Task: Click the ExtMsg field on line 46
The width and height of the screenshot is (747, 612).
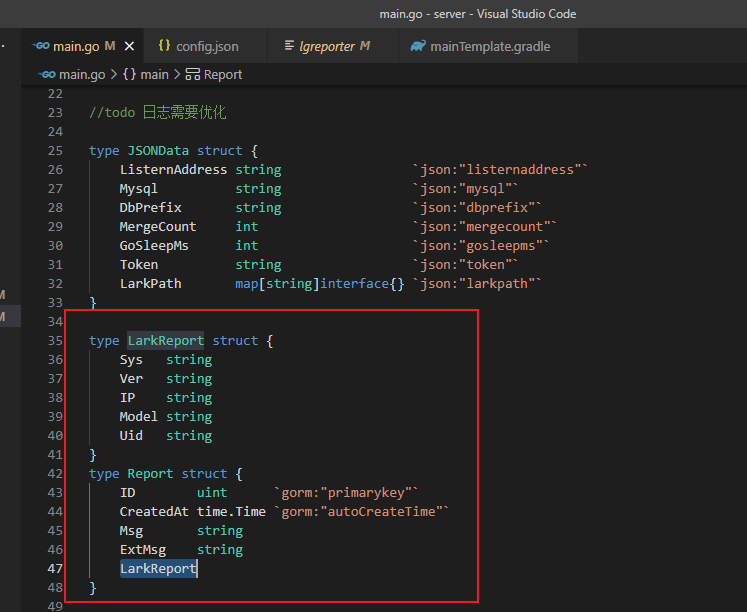Action: pyautogui.click(x=143, y=550)
